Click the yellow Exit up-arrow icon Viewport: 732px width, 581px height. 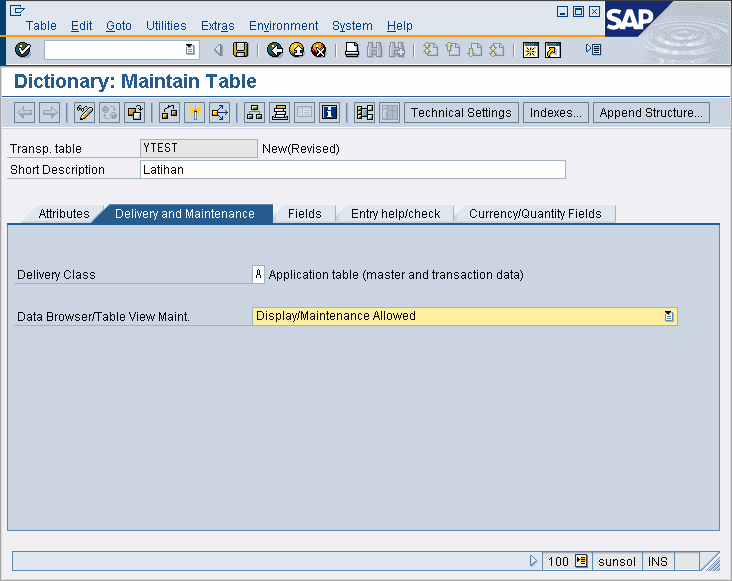point(296,49)
